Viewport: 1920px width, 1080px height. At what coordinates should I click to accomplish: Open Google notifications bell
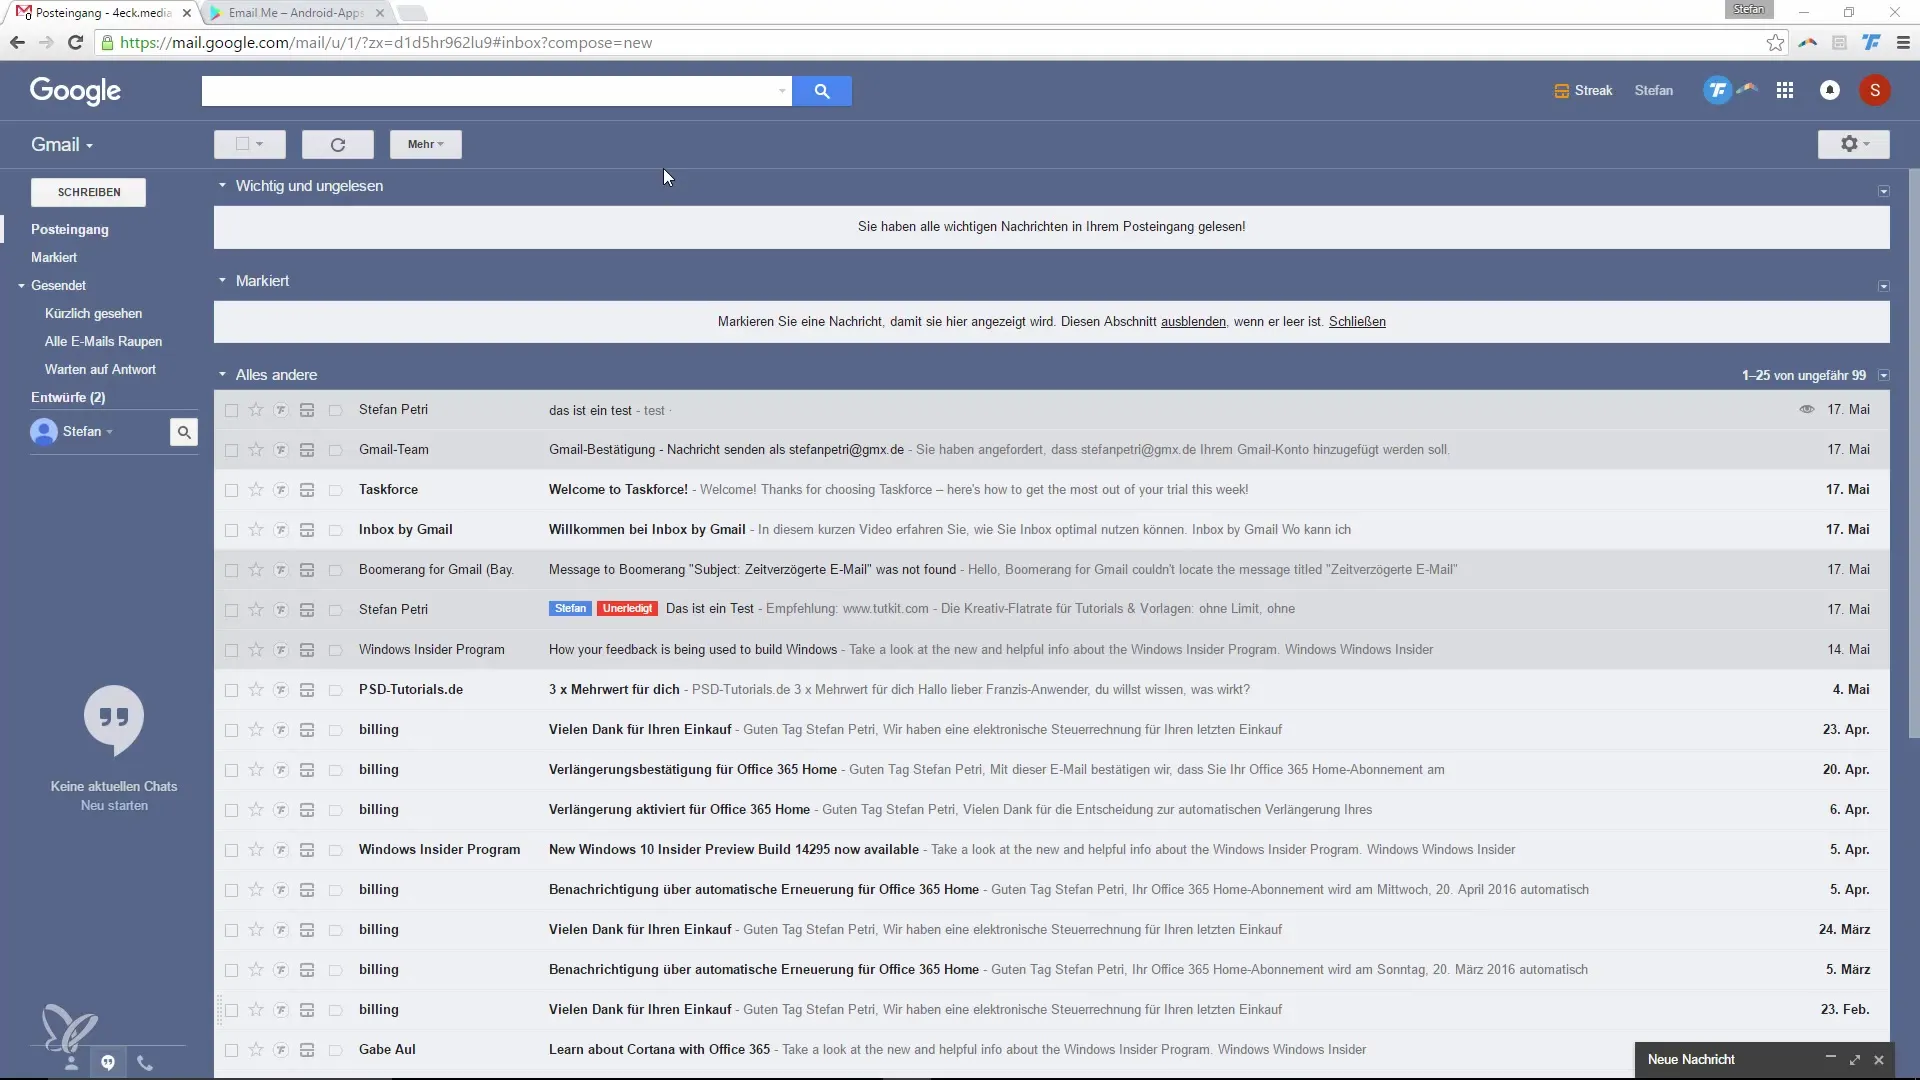click(x=1830, y=90)
